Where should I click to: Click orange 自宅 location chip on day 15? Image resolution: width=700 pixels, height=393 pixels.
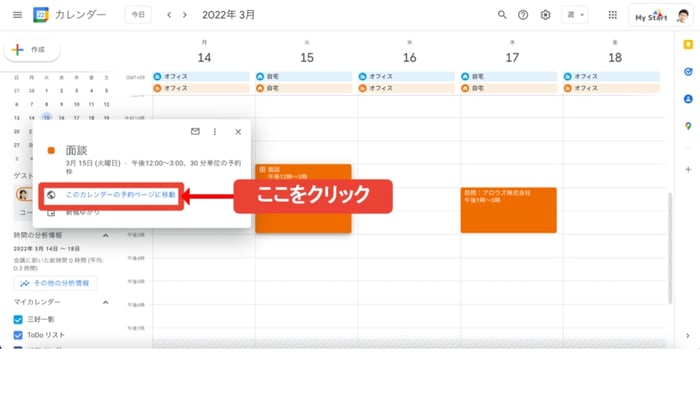tap(304, 88)
